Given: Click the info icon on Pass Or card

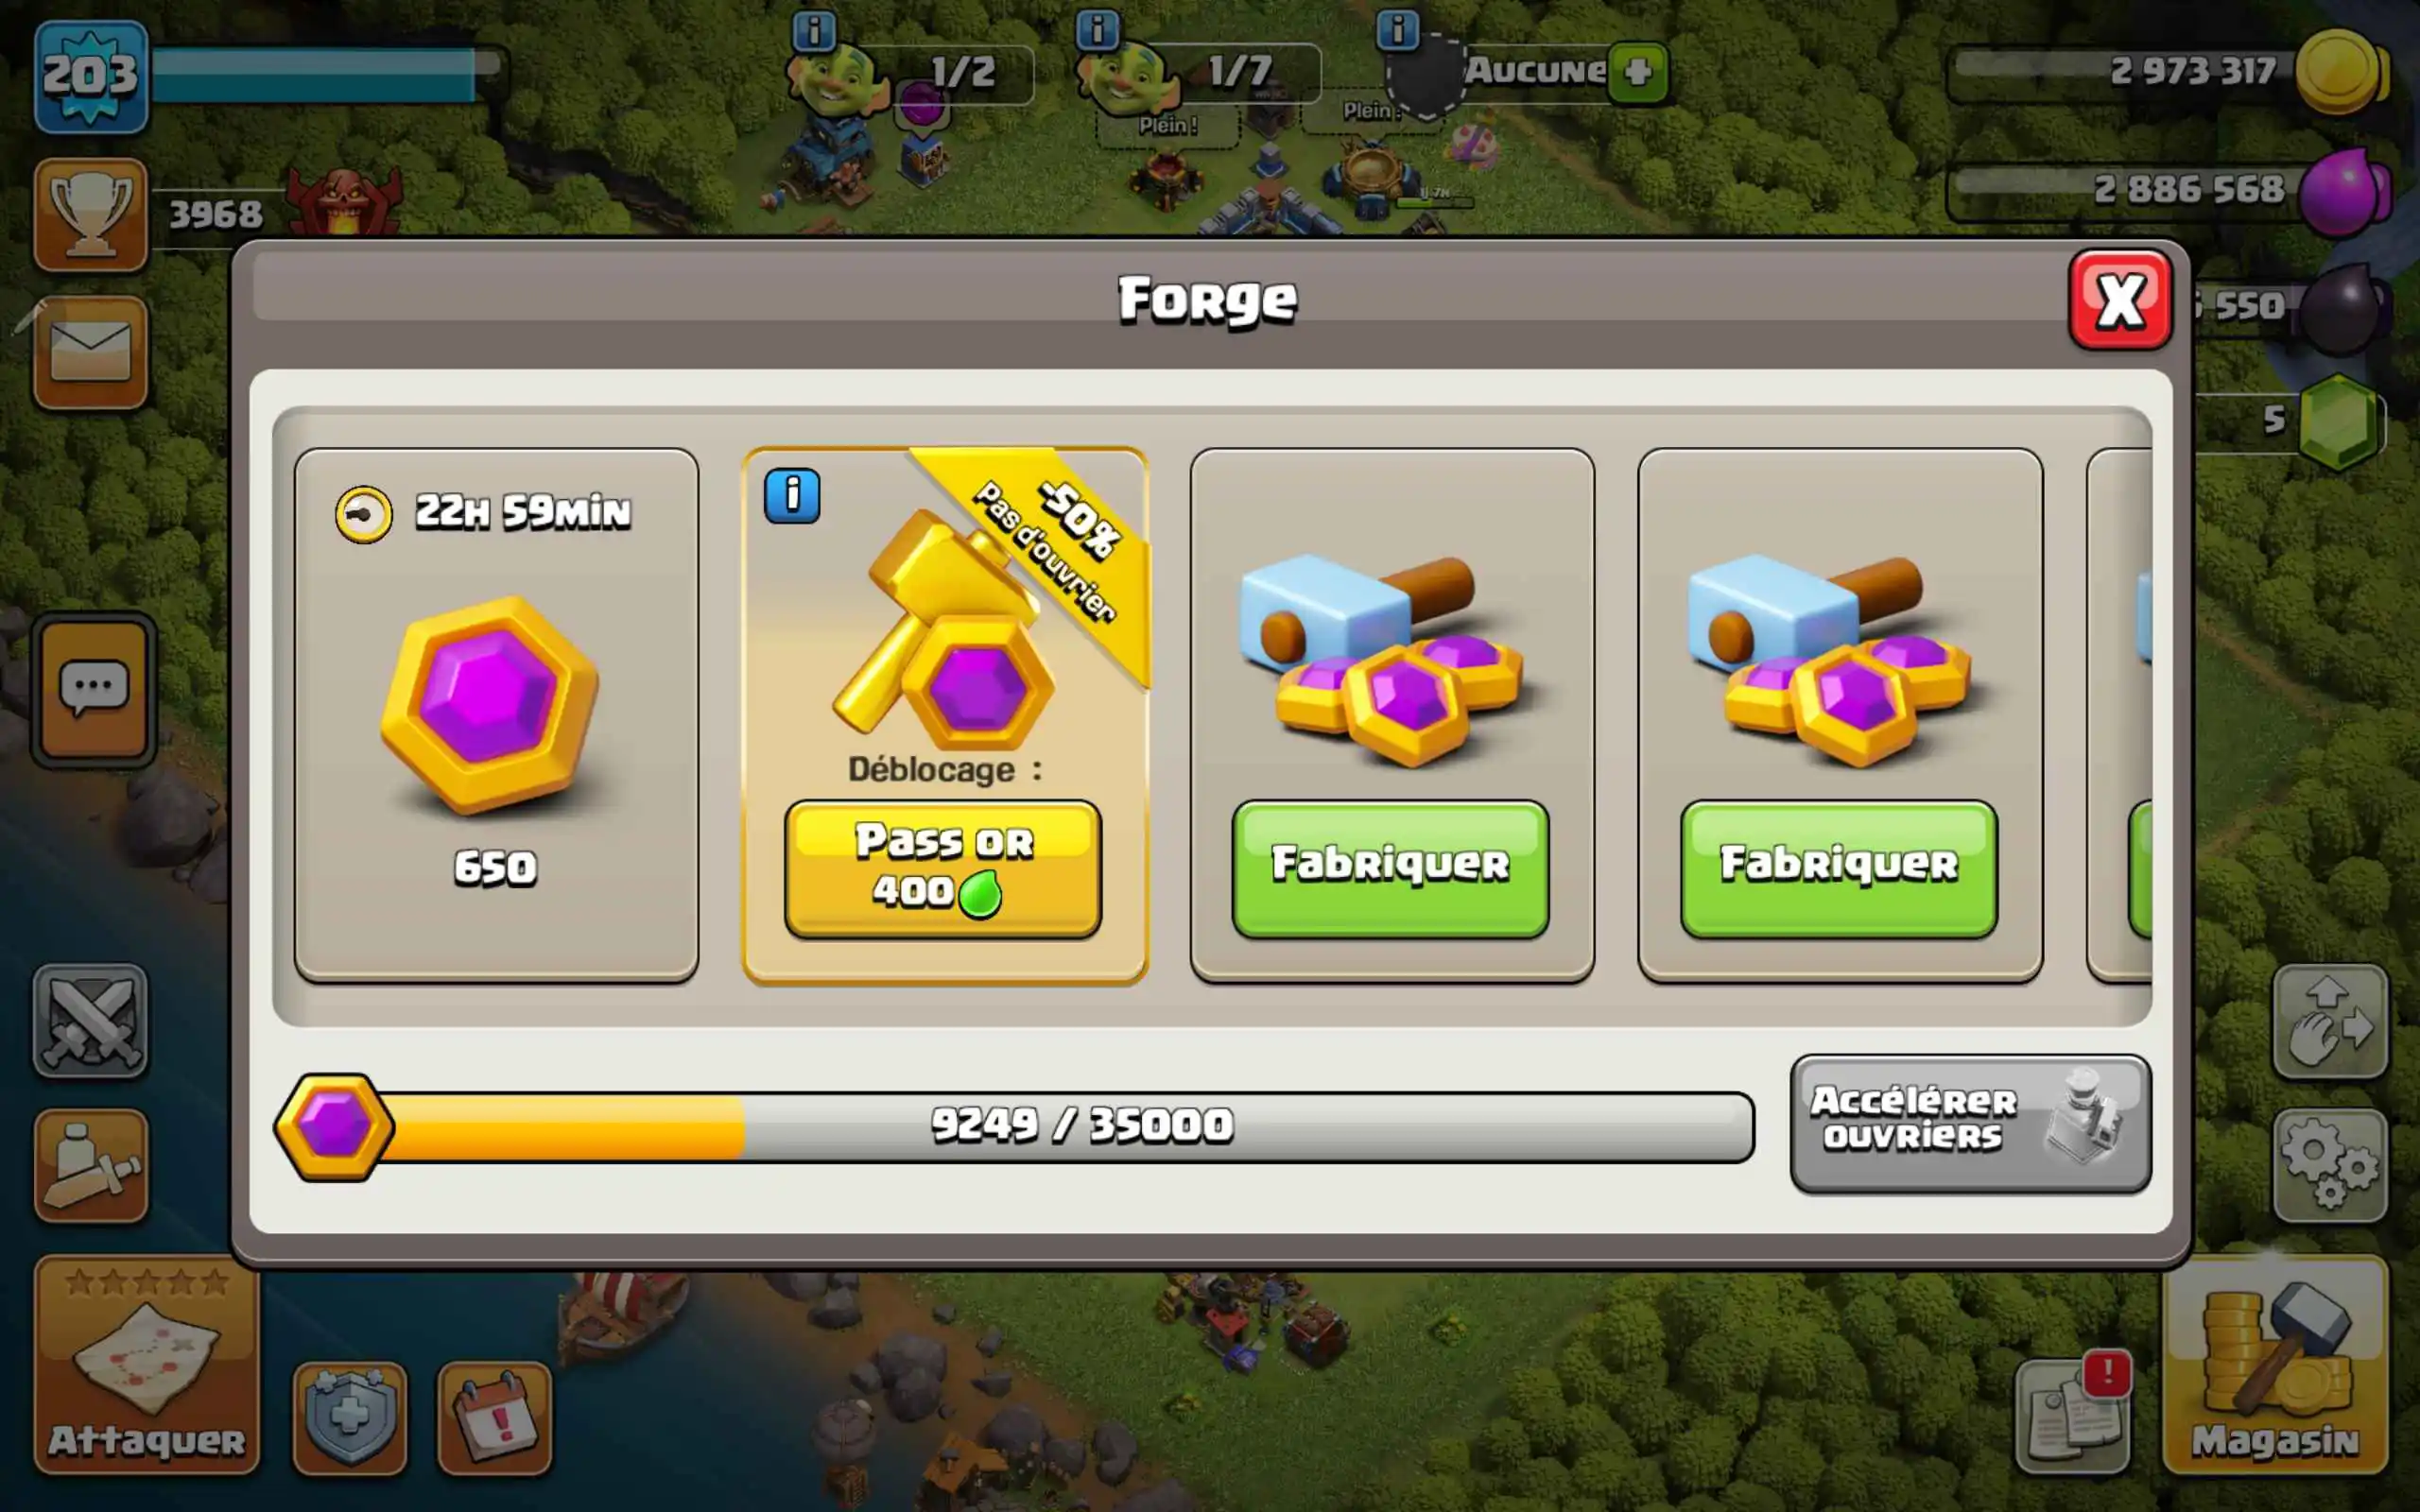Looking at the screenshot, I should pos(792,495).
